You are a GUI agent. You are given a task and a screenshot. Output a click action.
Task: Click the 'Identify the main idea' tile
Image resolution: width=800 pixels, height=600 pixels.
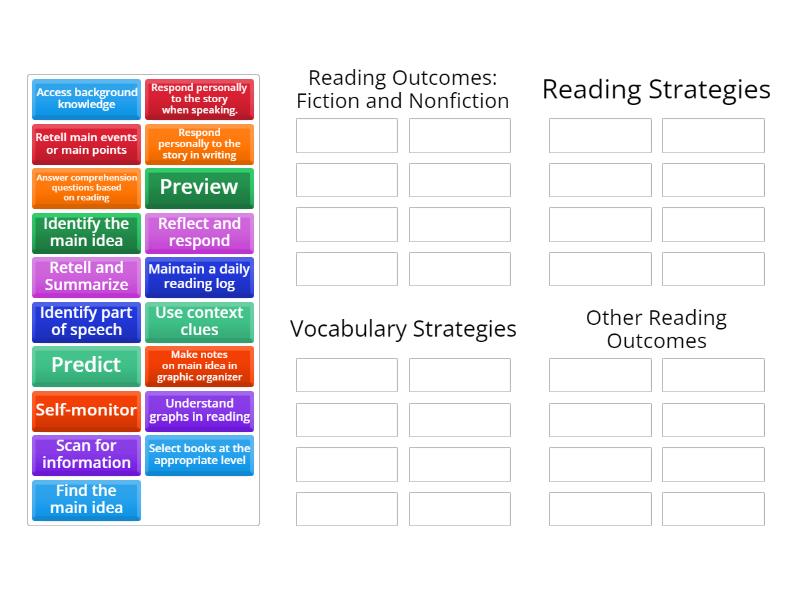86,233
